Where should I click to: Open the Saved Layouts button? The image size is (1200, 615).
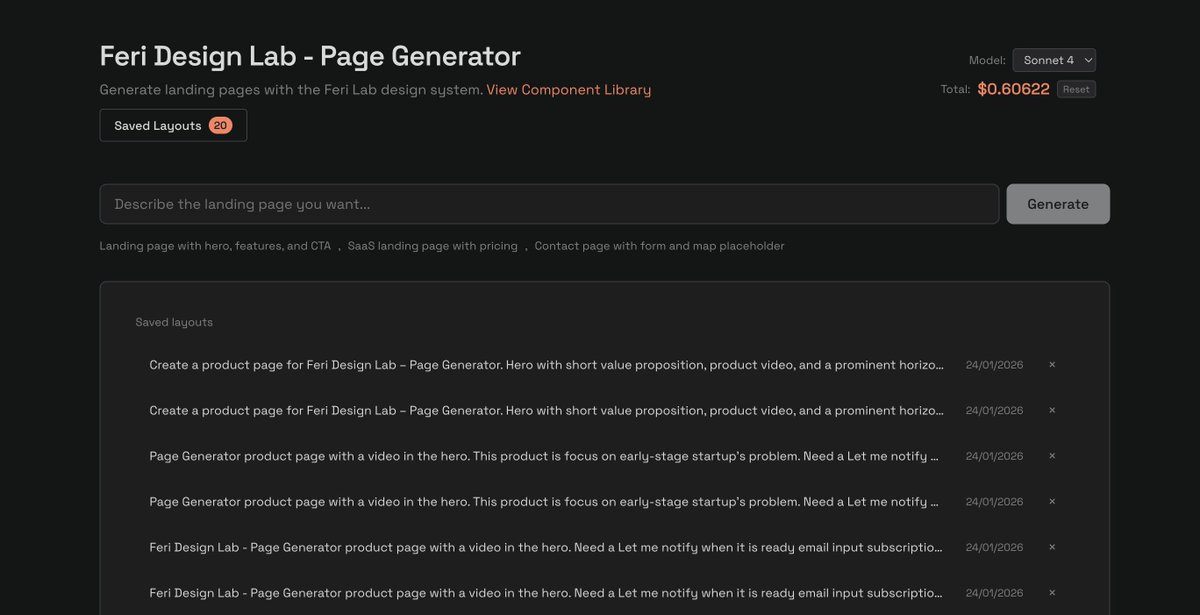(173, 125)
